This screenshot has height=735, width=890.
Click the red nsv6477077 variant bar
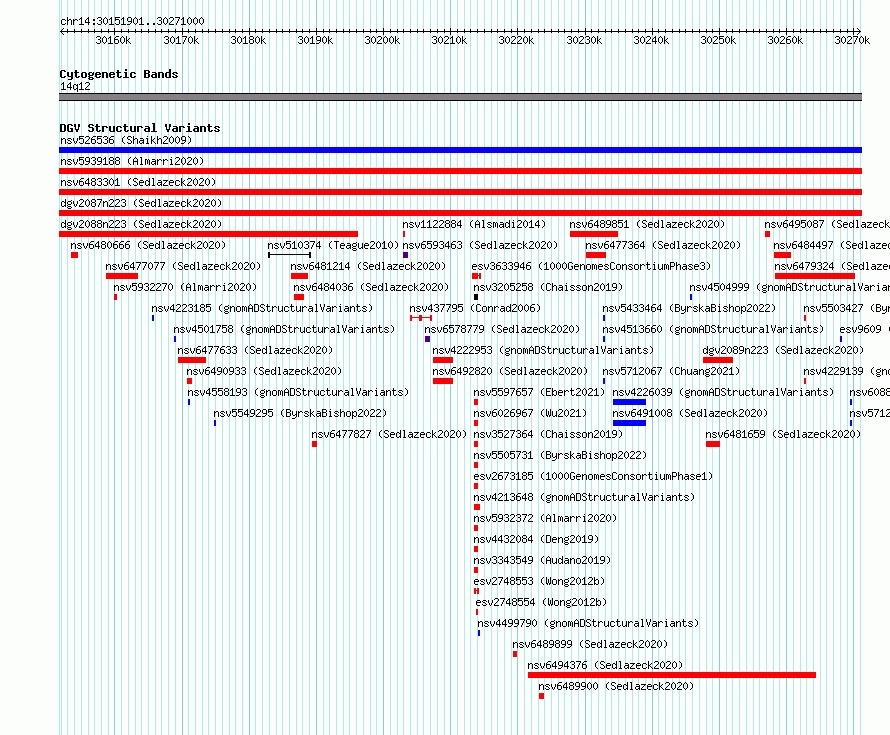coord(122,276)
